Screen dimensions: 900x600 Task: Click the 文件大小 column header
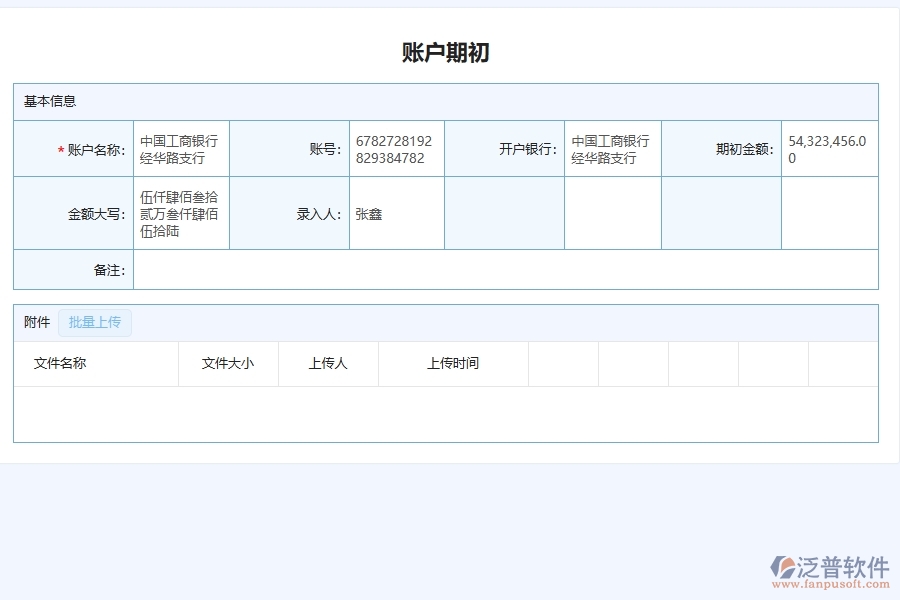coord(228,363)
